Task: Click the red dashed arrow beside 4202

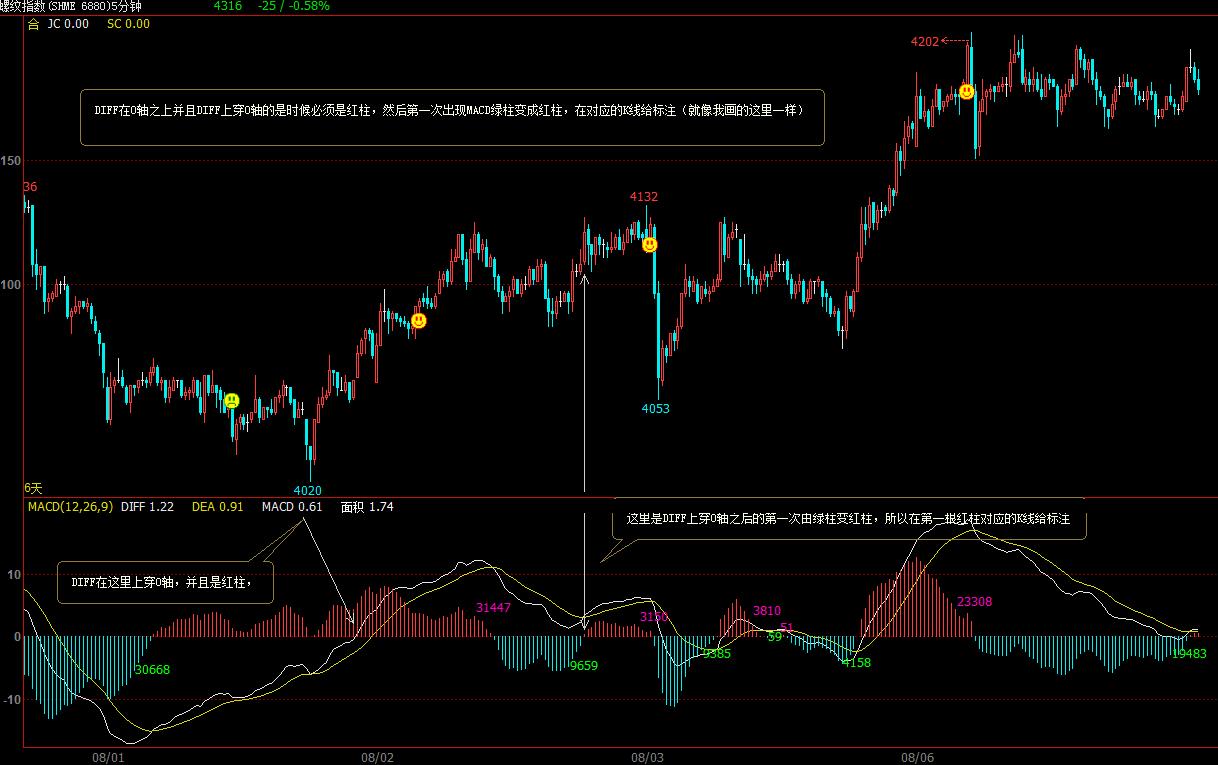Action: [956, 41]
